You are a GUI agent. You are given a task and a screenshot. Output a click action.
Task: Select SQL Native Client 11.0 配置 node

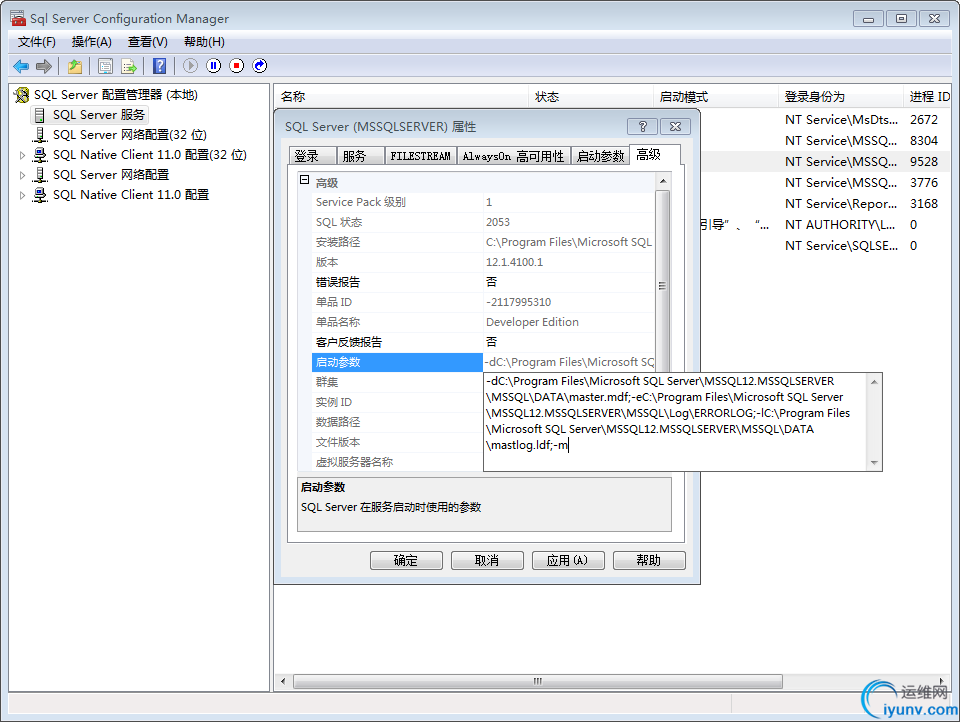pos(130,195)
